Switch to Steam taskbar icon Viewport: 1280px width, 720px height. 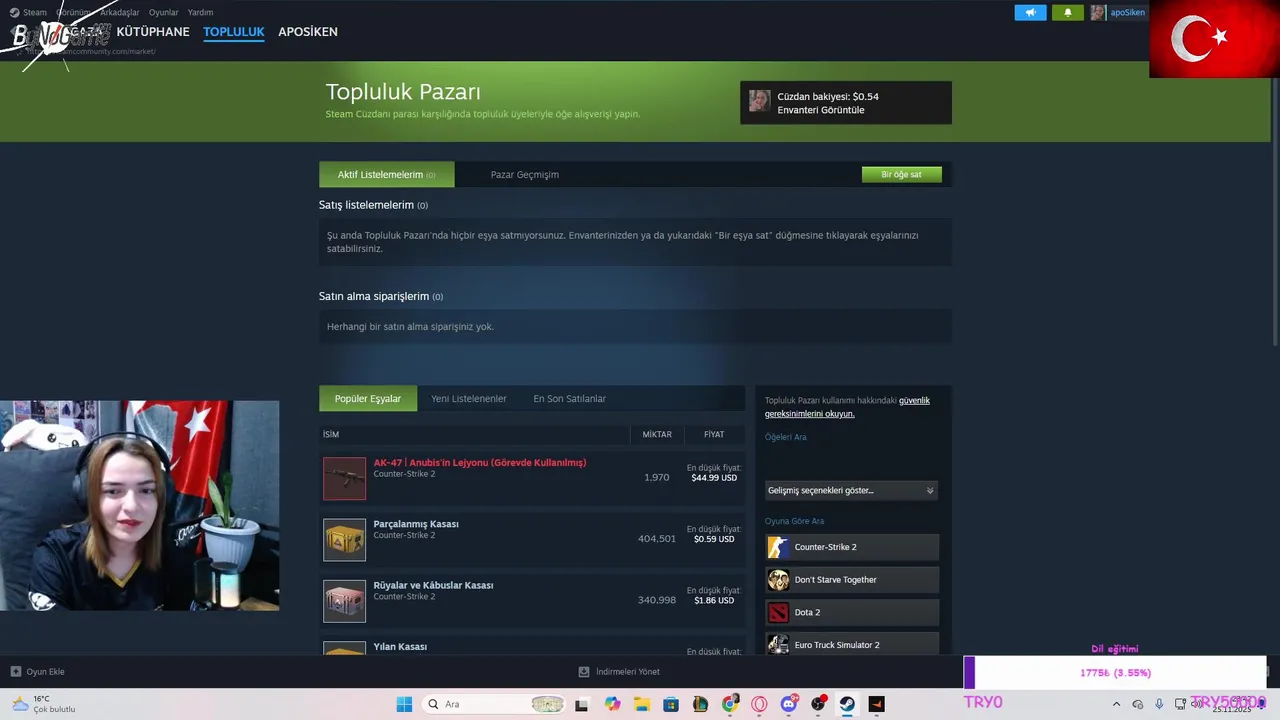pyautogui.click(x=847, y=704)
